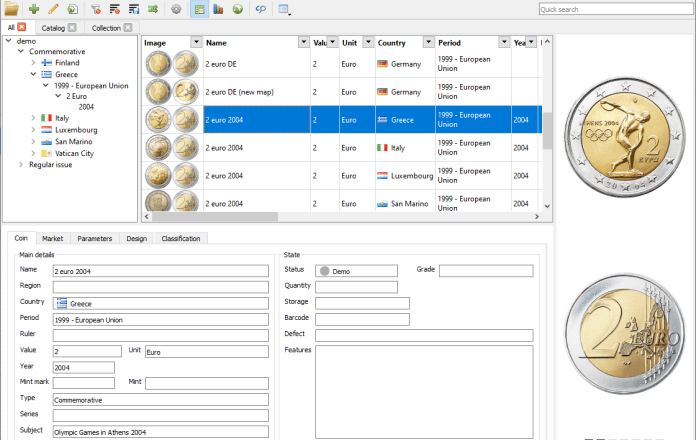Switch to the Classification tab
This screenshot has width=696, height=440.
coord(181,239)
